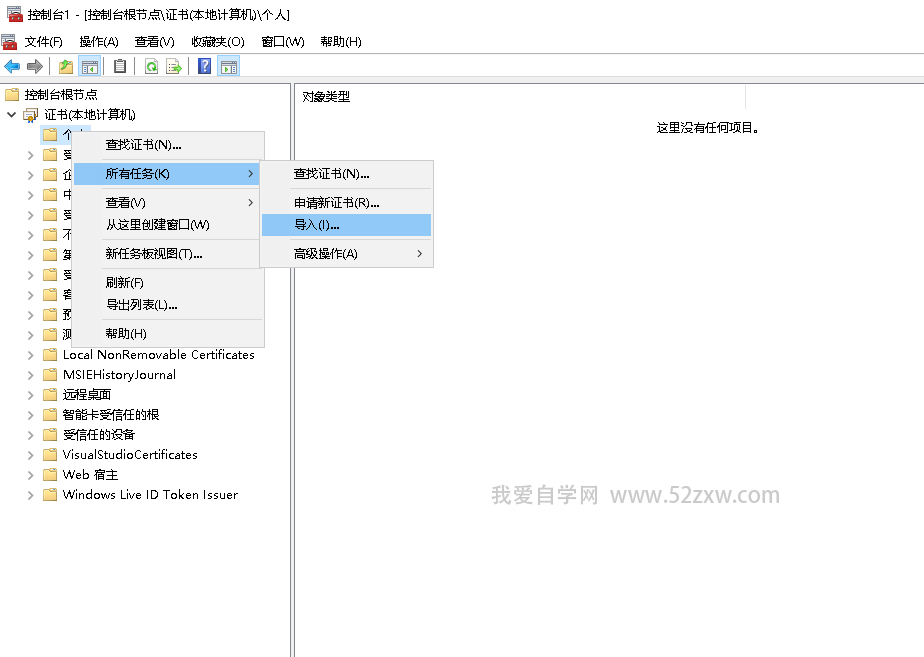Open the 文件(F) menu in menu bar
This screenshot has height=657, width=924.
43,42
